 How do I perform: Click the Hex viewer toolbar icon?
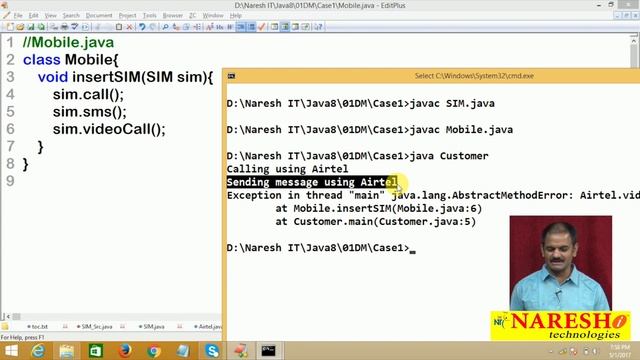220,27
